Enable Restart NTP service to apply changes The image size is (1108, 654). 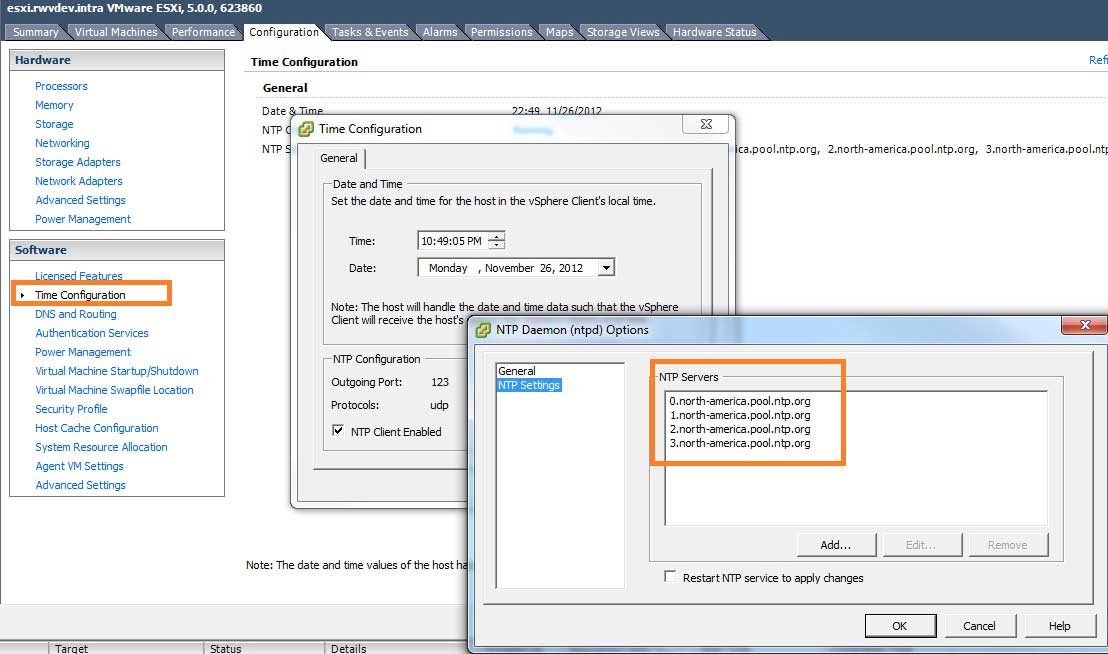click(669, 576)
